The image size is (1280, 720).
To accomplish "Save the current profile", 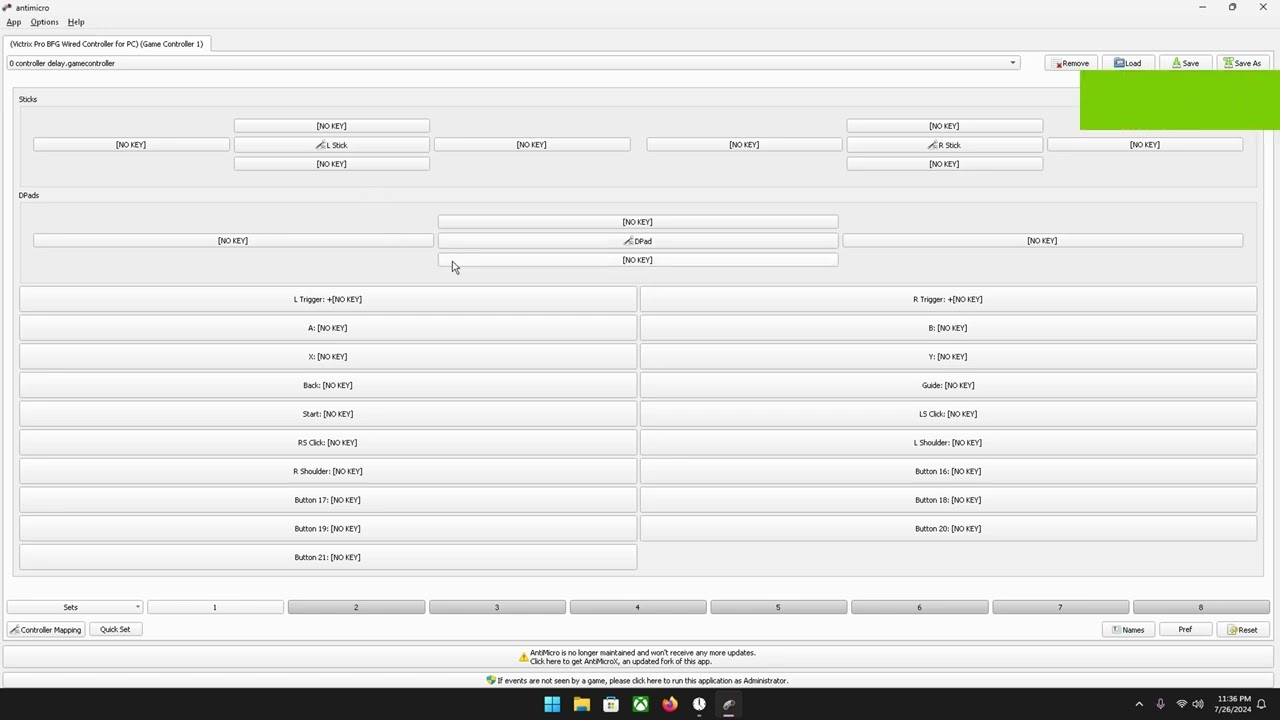I will pos(1185,63).
